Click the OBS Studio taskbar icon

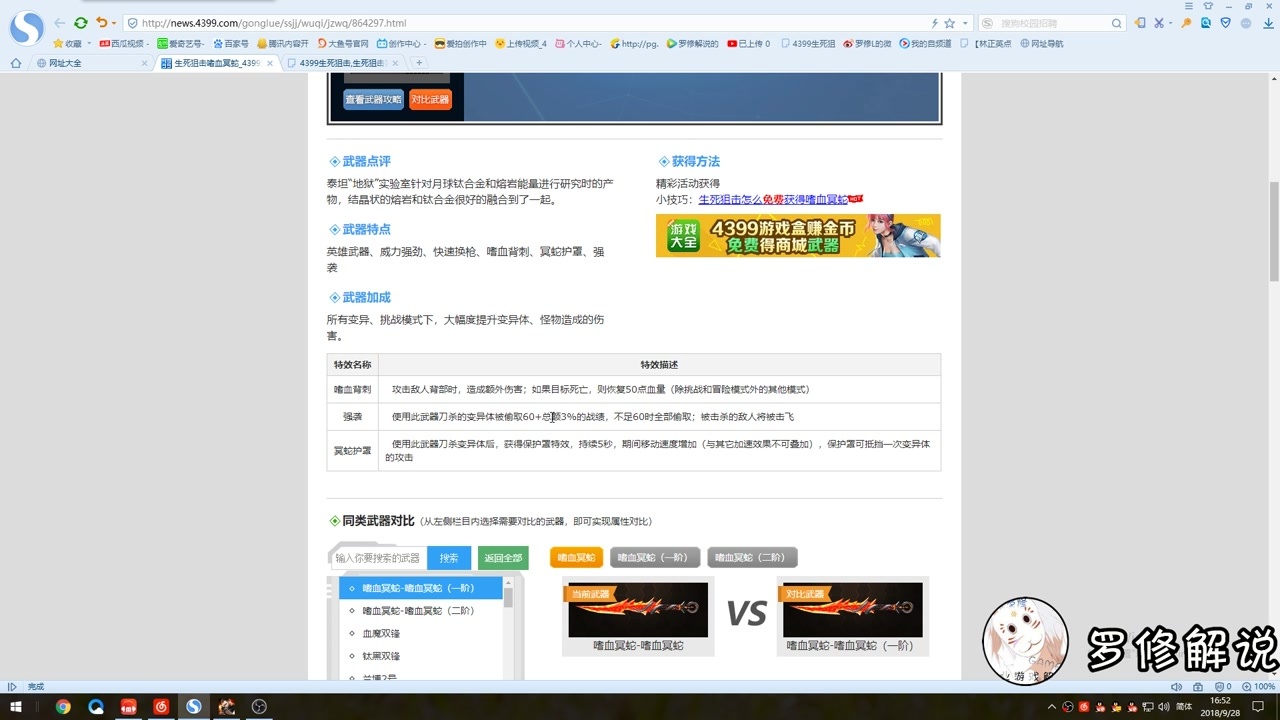point(259,707)
